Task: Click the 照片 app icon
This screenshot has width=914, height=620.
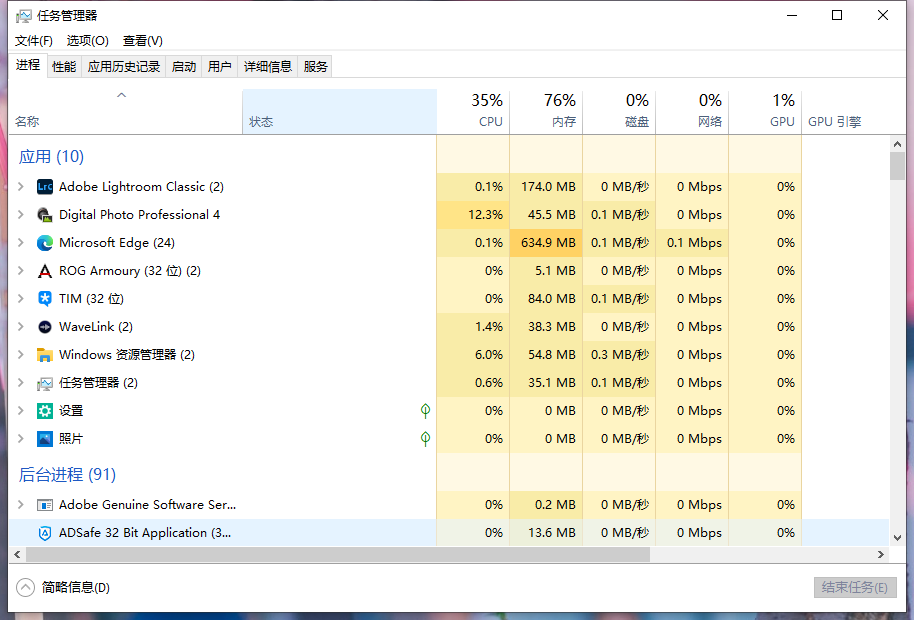Action: tap(45, 439)
